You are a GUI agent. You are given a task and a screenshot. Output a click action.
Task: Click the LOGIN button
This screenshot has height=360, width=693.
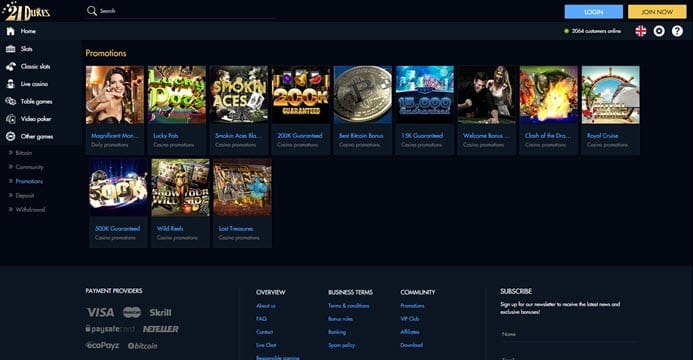[594, 12]
